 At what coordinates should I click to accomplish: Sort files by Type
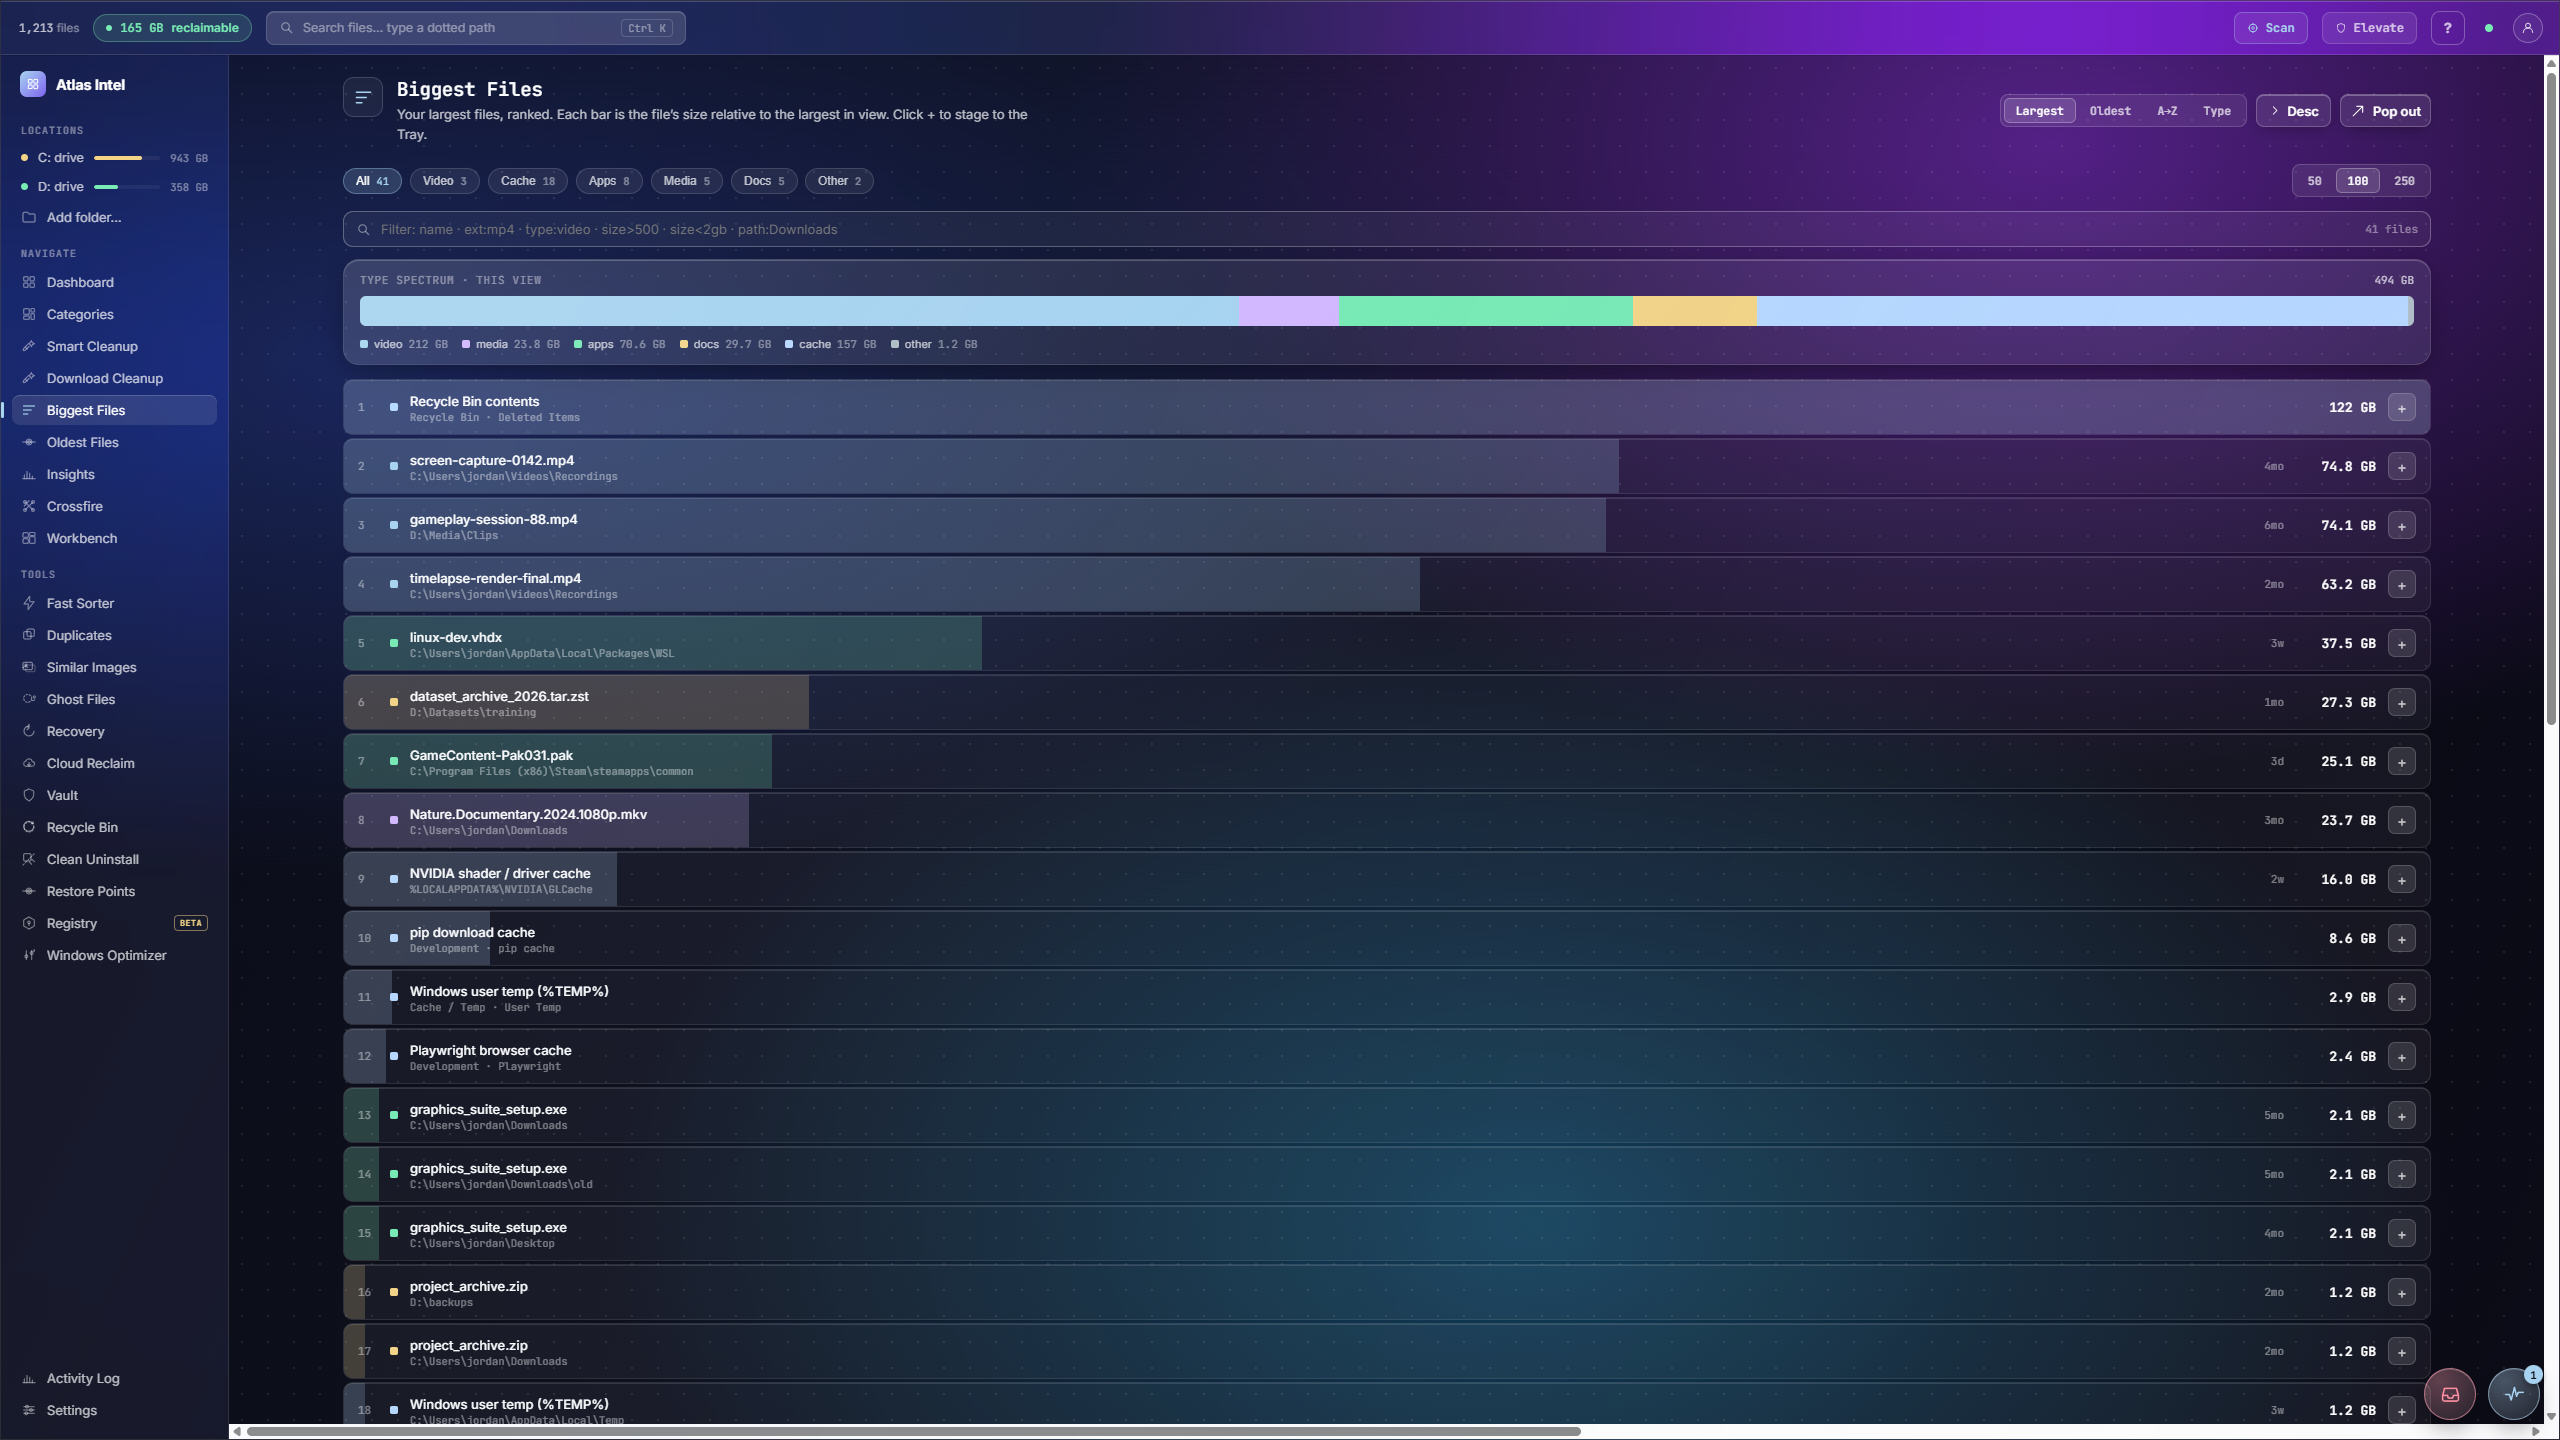tap(2217, 111)
